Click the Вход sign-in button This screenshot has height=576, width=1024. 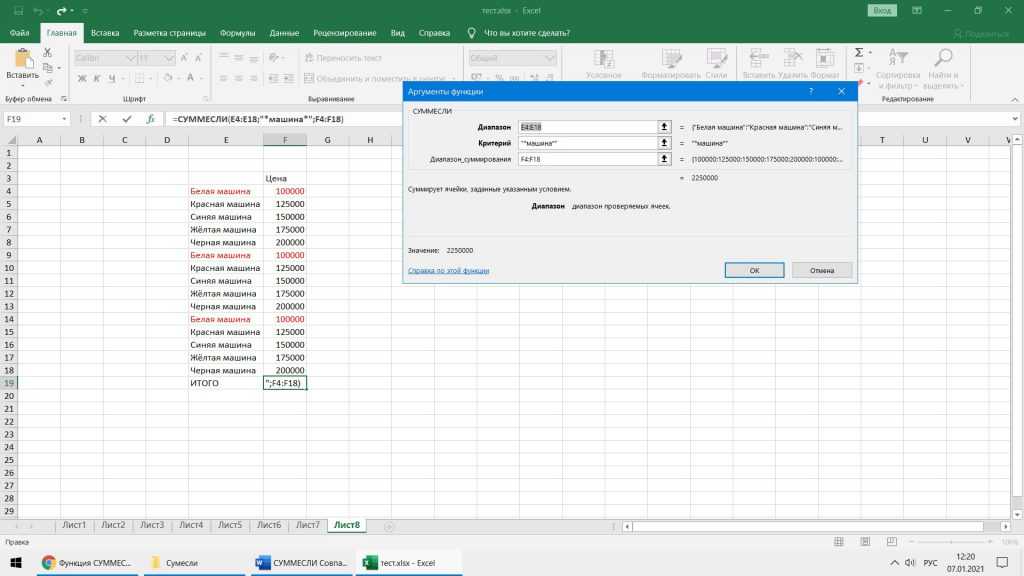tap(882, 10)
